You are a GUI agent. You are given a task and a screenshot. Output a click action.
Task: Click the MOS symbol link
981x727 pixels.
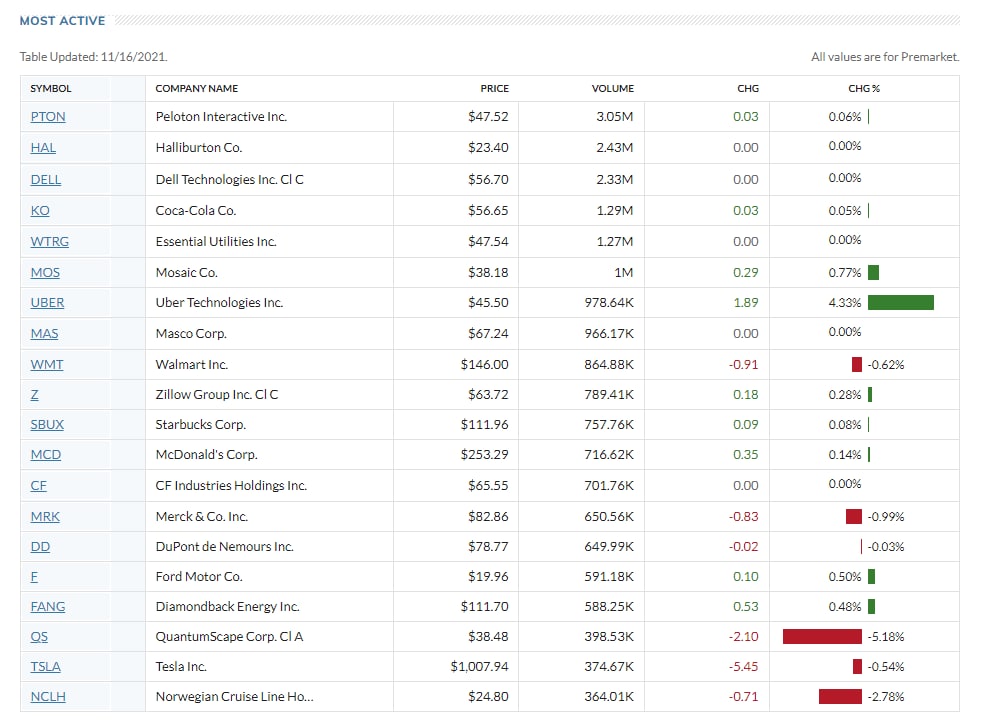click(x=45, y=273)
